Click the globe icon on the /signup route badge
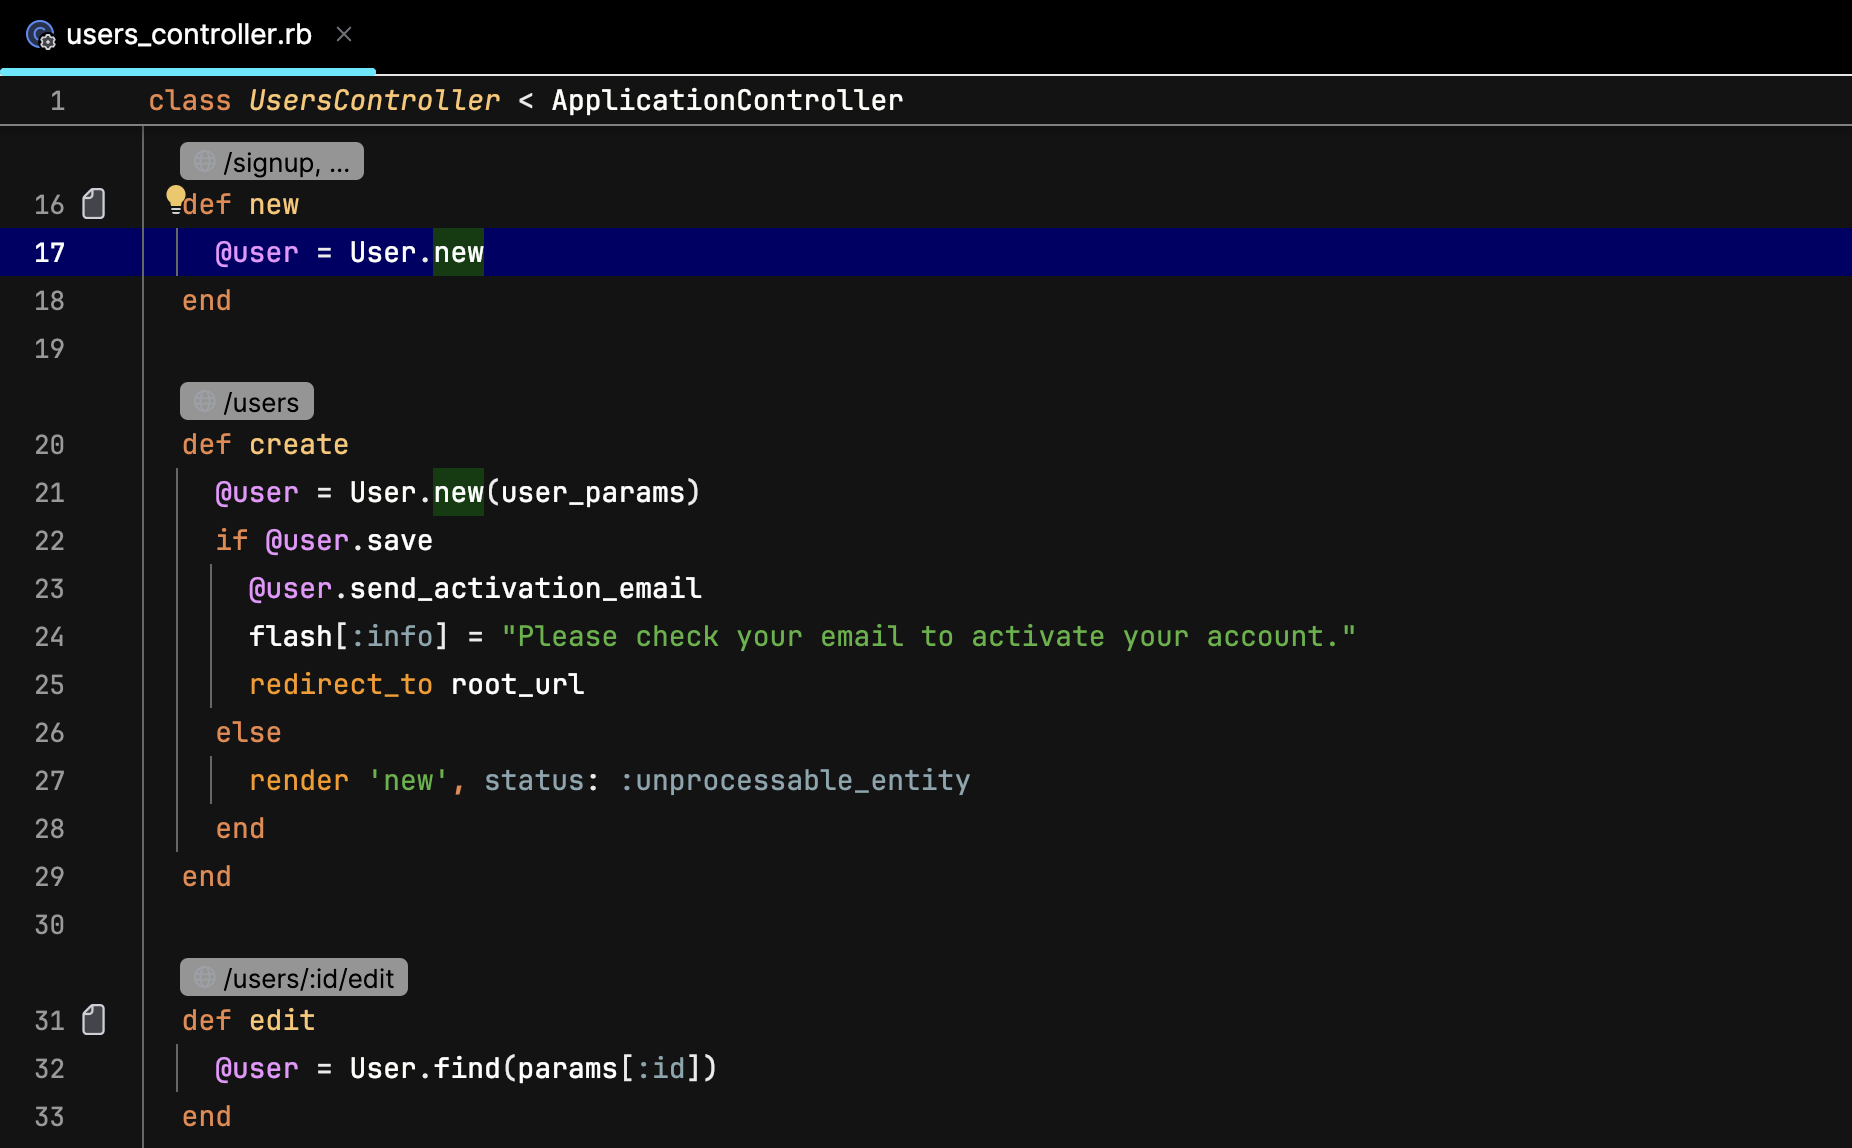This screenshot has height=1148, width=1852. (203, 160)
